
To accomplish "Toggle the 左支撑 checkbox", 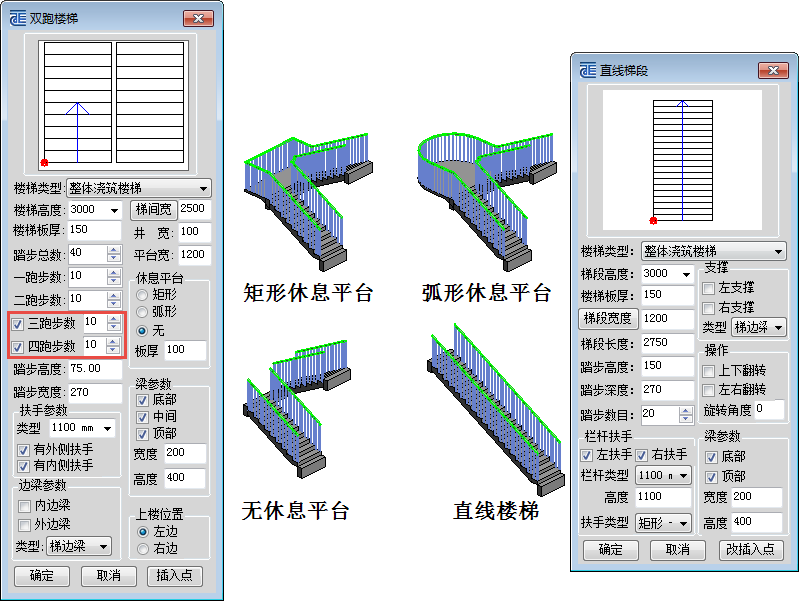I will point(709,288).
